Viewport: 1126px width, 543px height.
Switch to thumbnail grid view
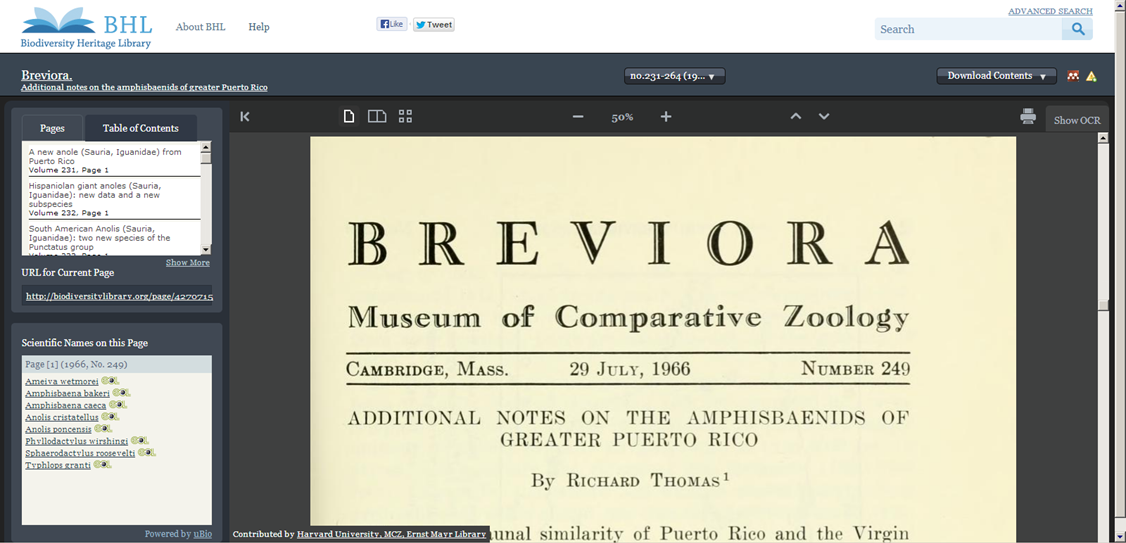point(405,117)
